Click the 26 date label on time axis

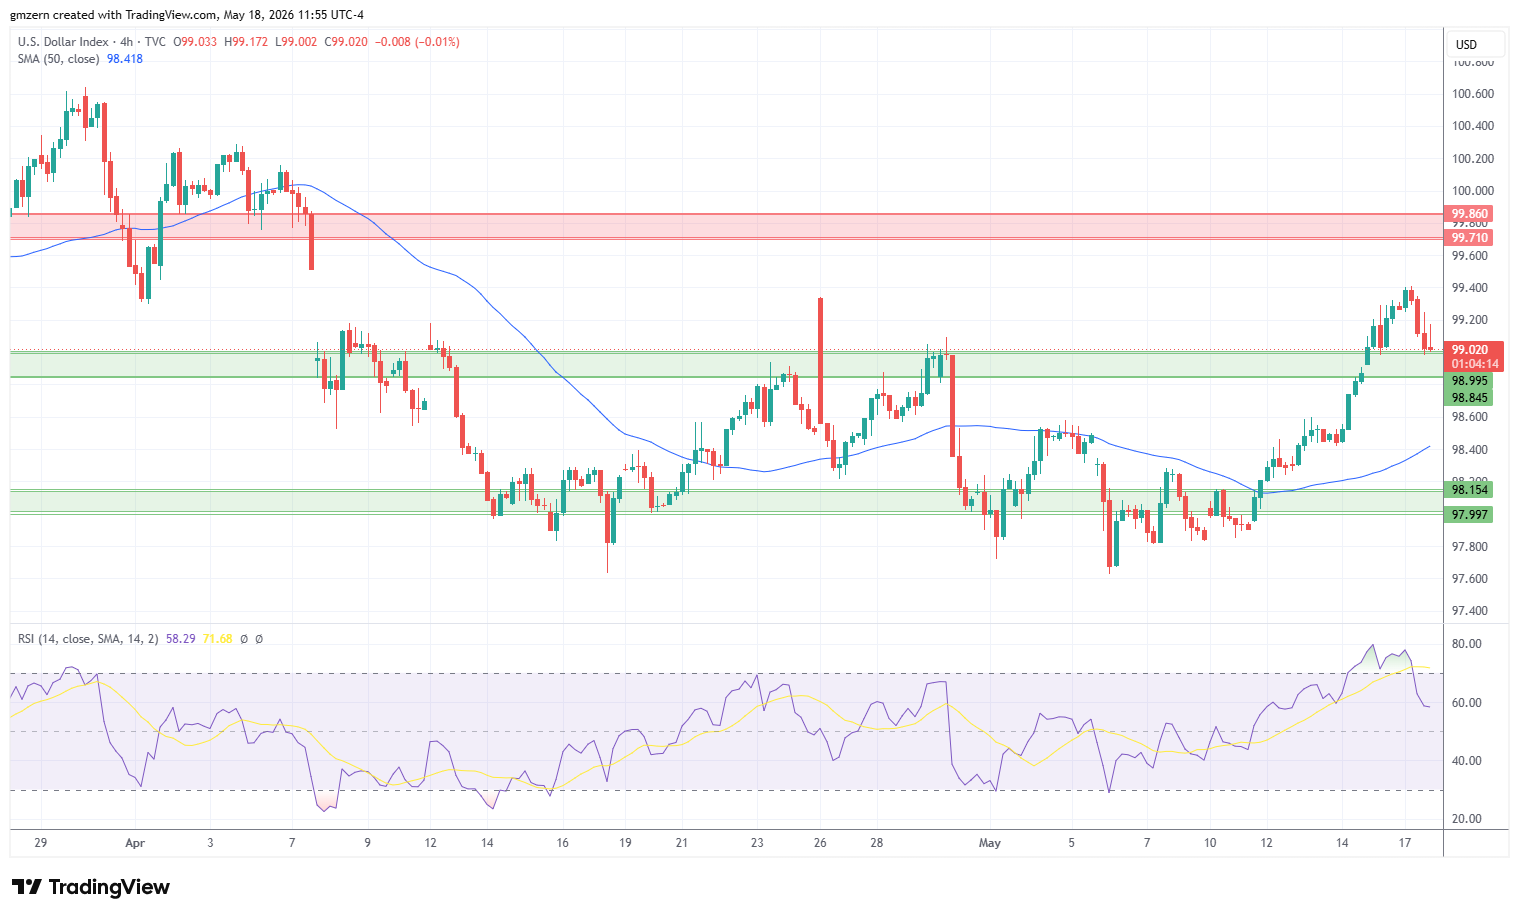point(820,843)
